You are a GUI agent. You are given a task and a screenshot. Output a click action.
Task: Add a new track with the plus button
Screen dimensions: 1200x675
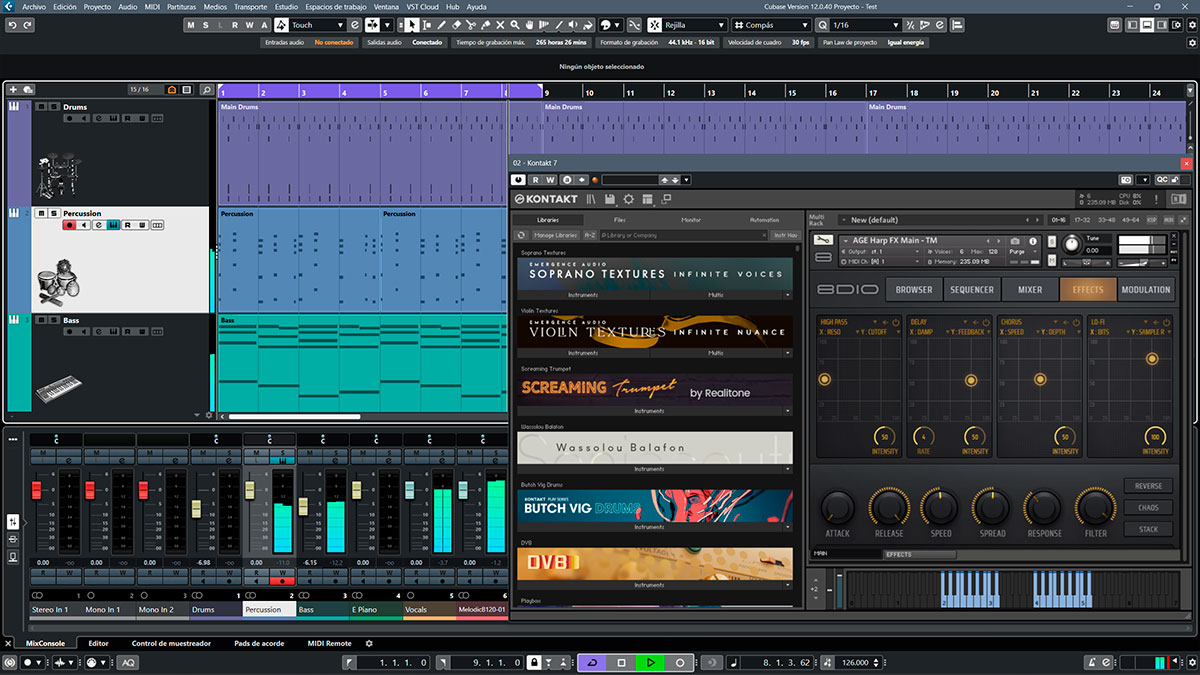pyautogui.click(x=15, y=90)
